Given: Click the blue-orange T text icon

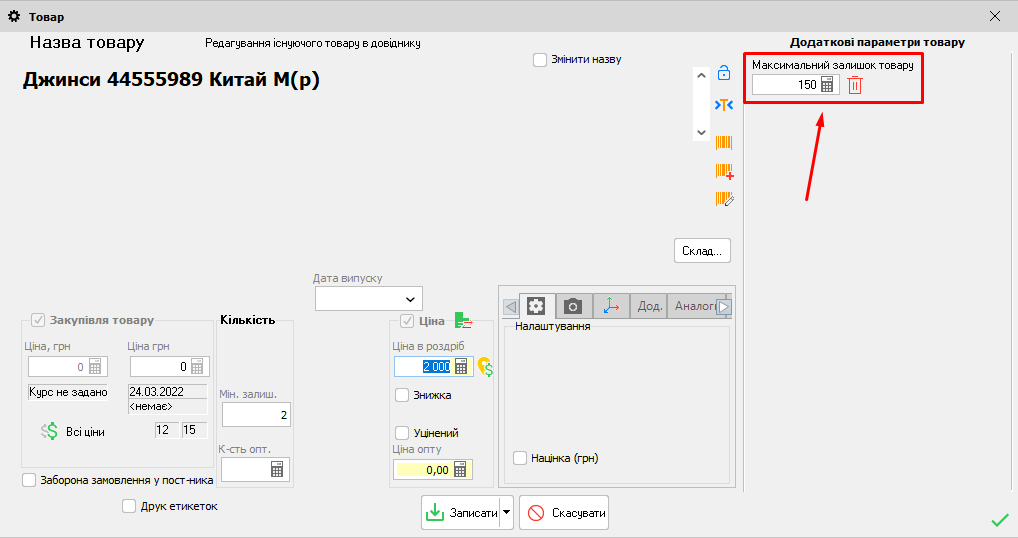Looking at the screenshot, I should (x=724, y=105).
